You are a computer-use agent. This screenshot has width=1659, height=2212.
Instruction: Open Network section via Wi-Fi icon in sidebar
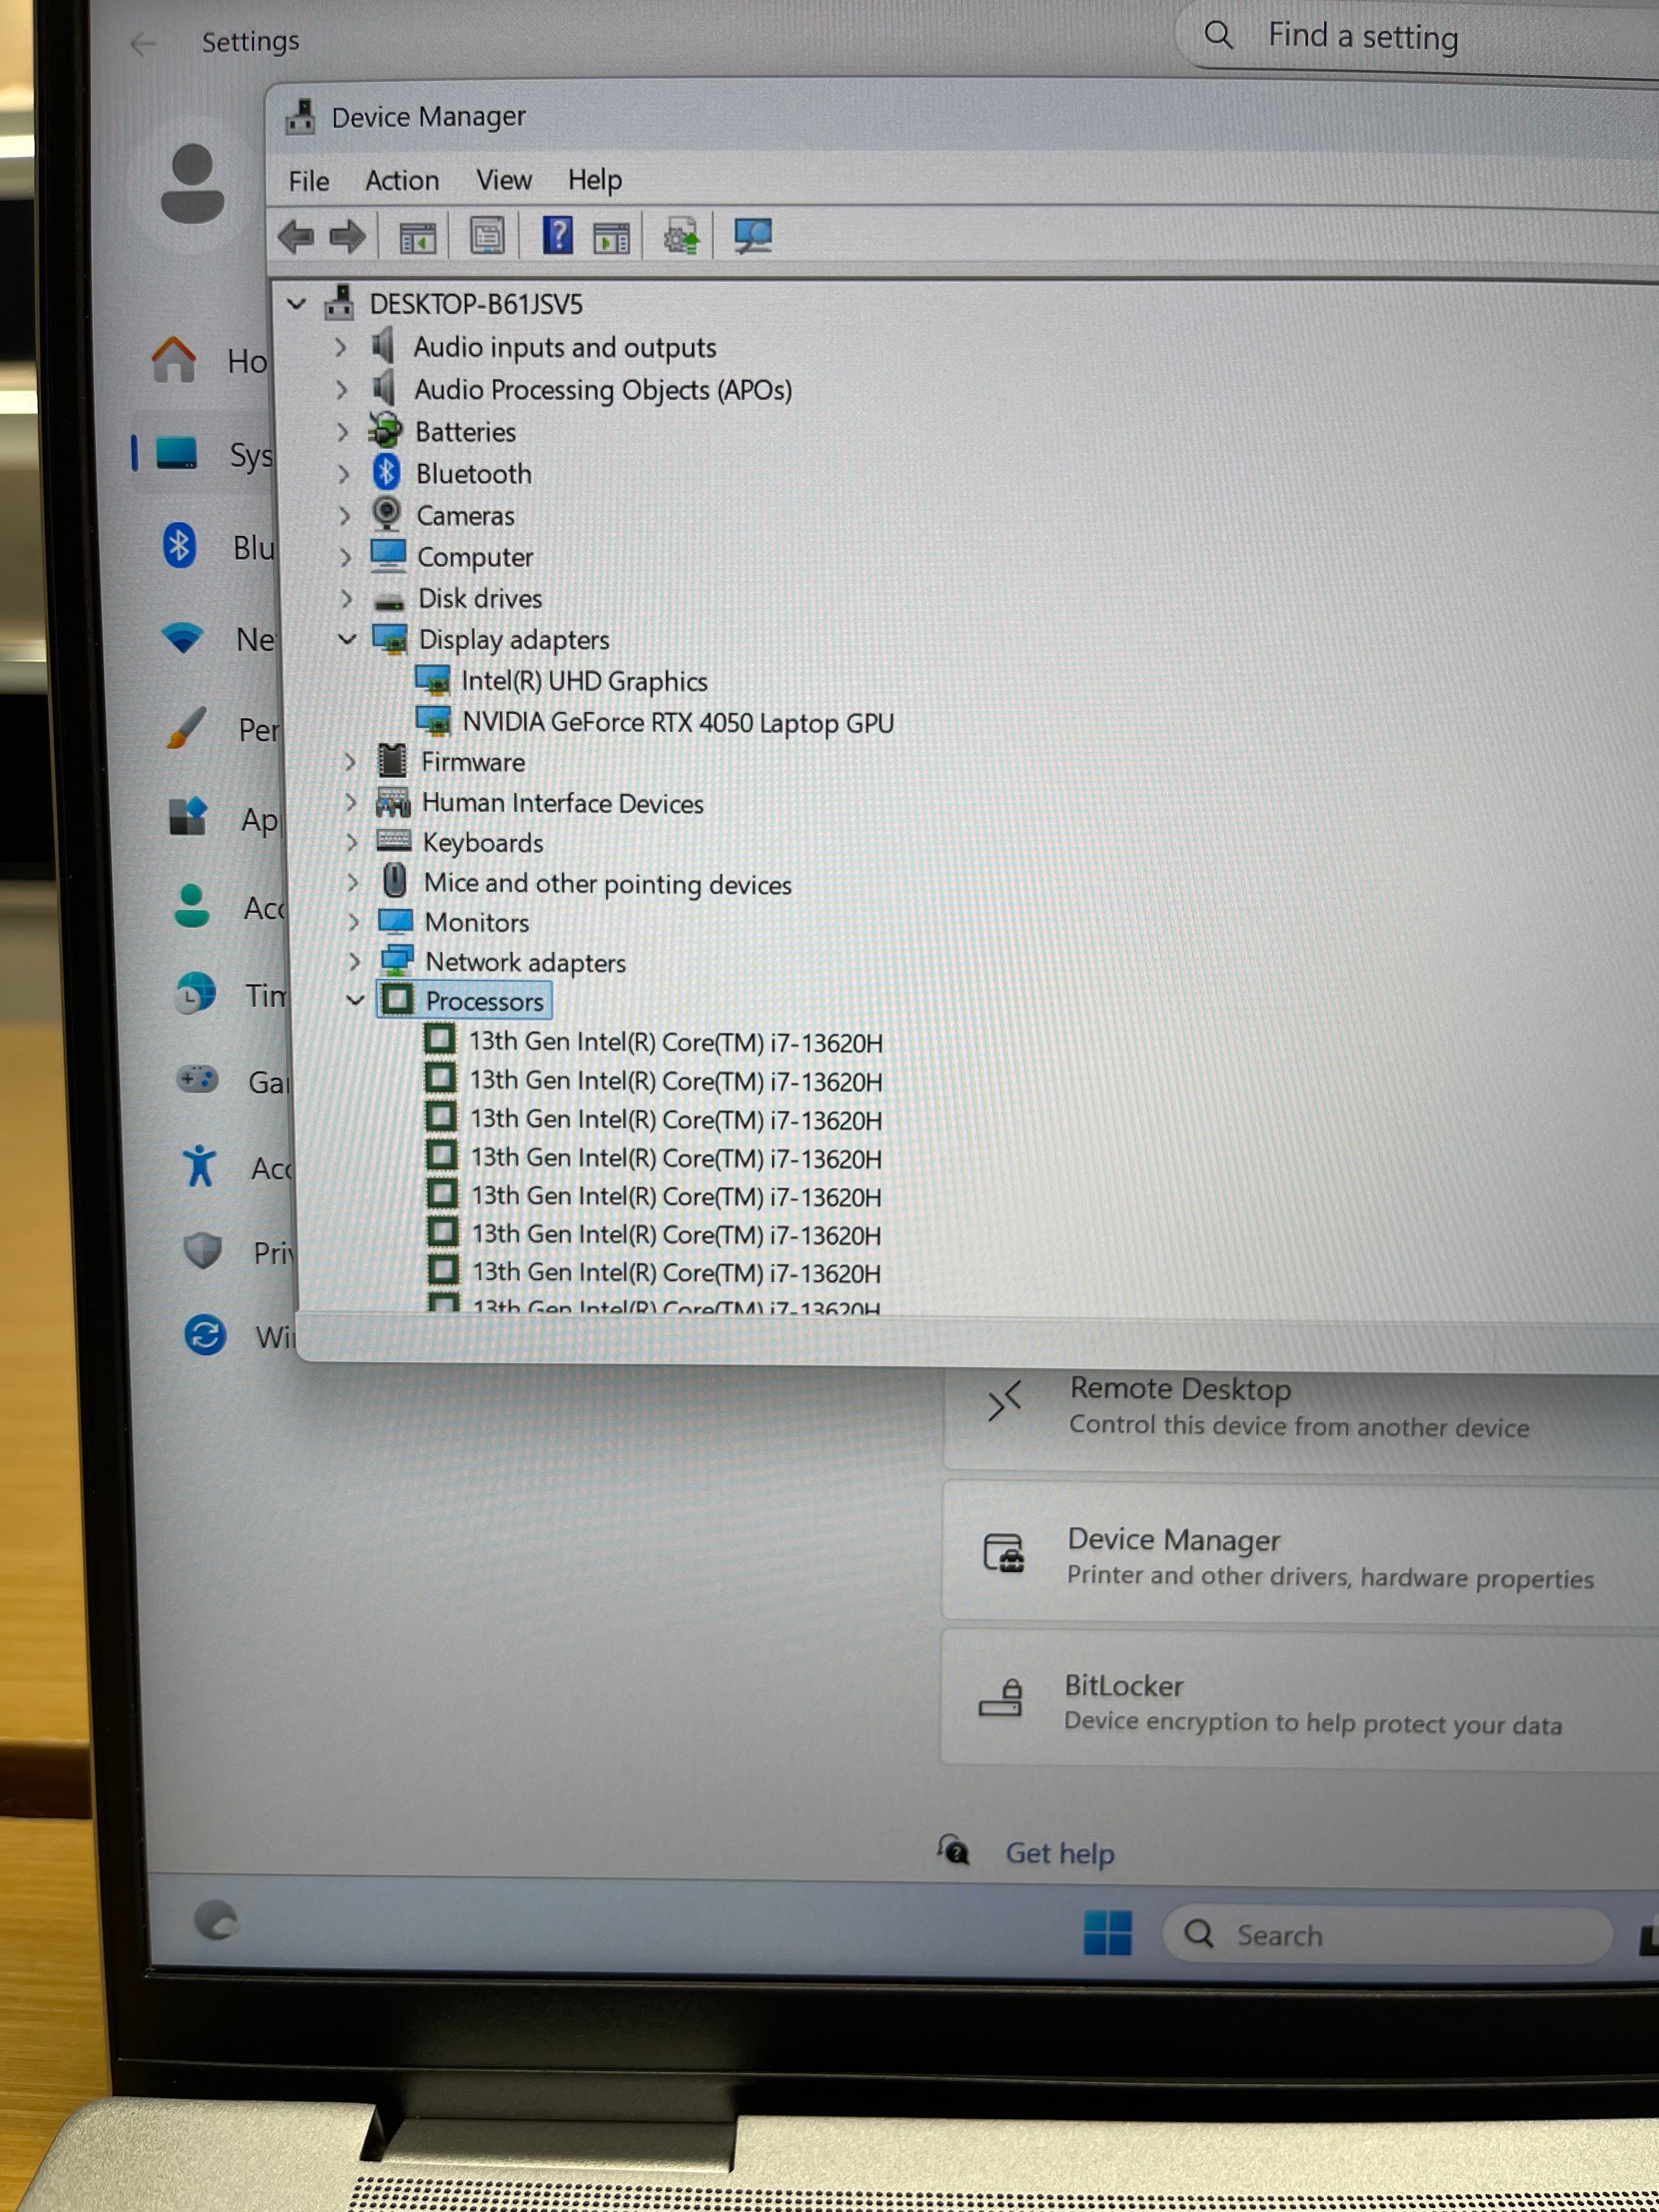pyautogui.click(x=182, y=638)
